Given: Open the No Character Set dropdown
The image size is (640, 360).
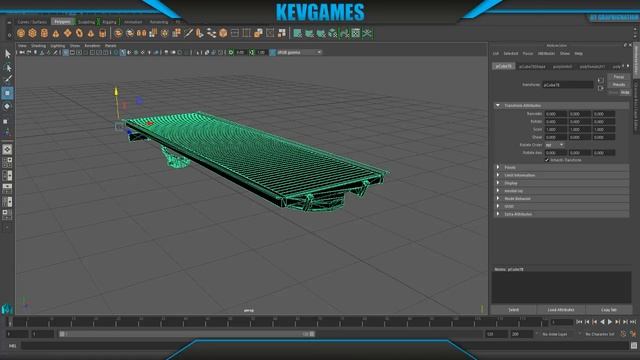Looking at the screenshot, I should [600, 334].
